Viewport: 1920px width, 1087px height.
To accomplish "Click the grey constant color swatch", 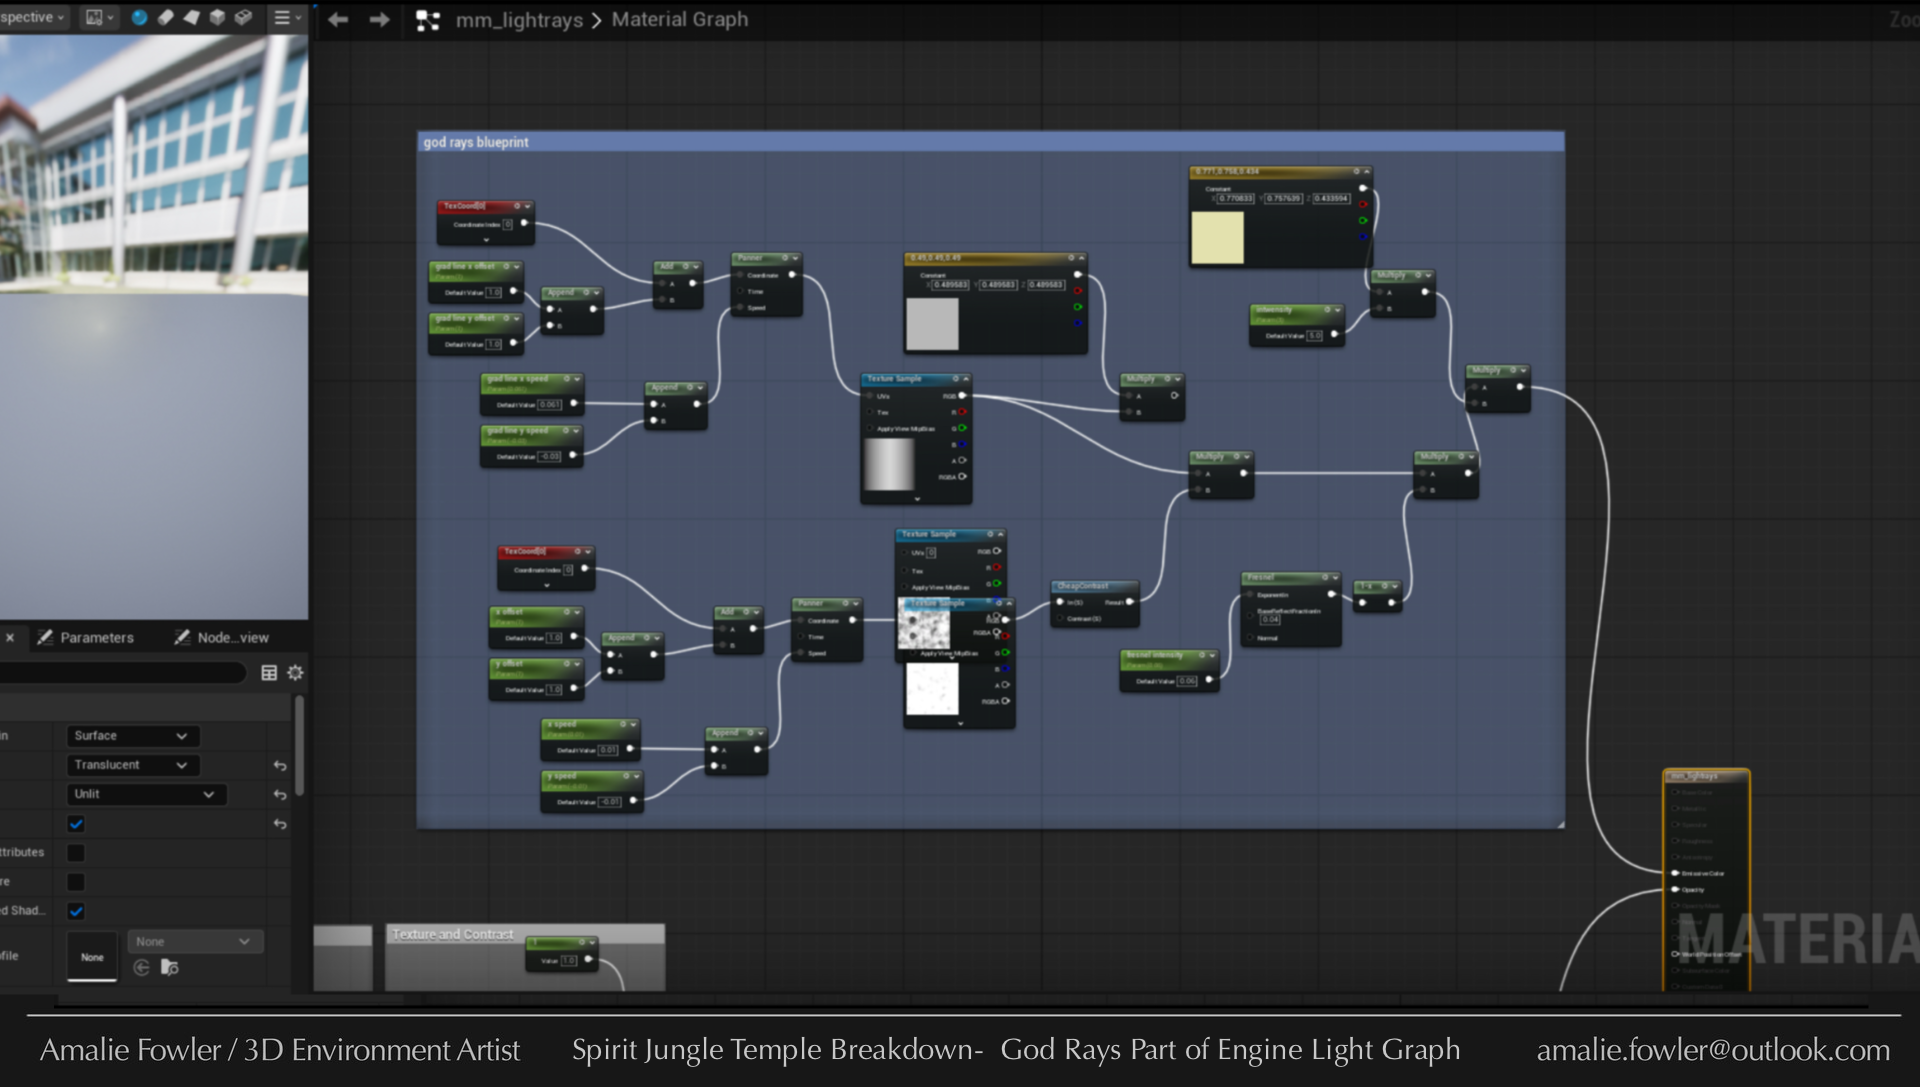I will tap(932, 324).
